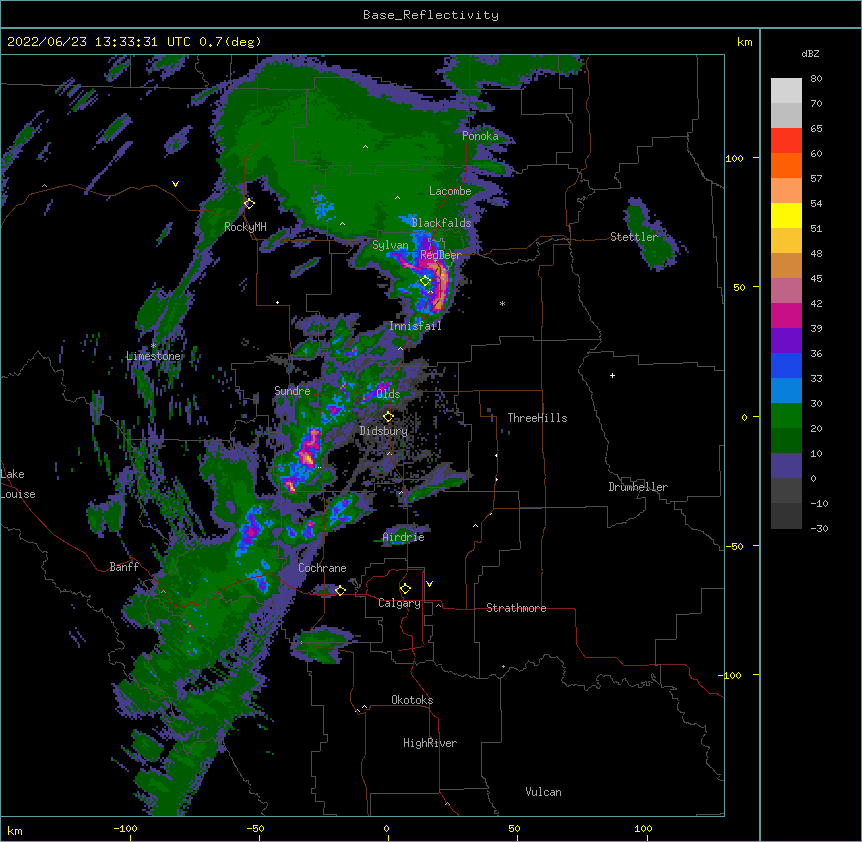
Task: Pick the dark orange 60-57 dBZ legend swatch
Action: 786,165
